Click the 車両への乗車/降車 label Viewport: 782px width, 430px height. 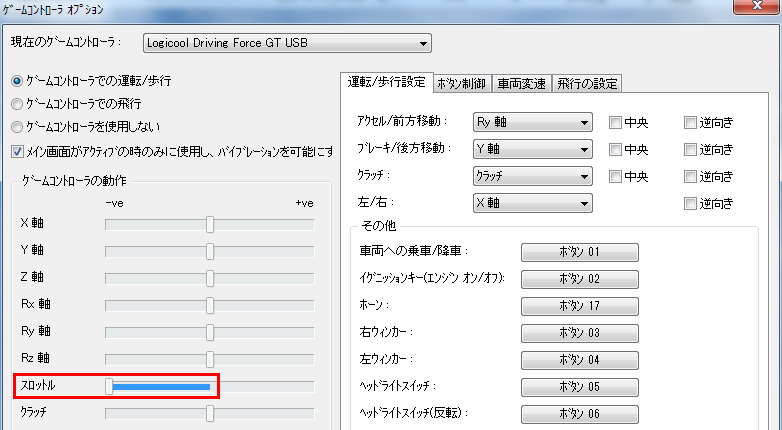pos(413,251)
